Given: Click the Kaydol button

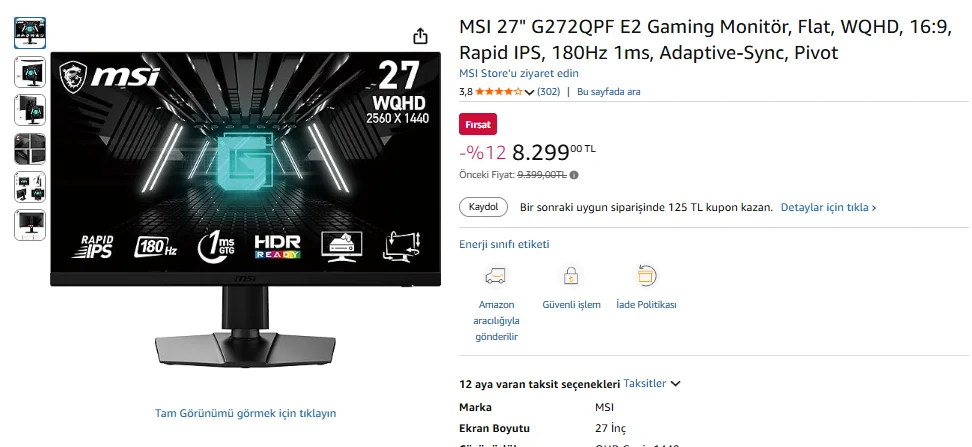Looking at the screenshot, I should [x=484, y=207].
